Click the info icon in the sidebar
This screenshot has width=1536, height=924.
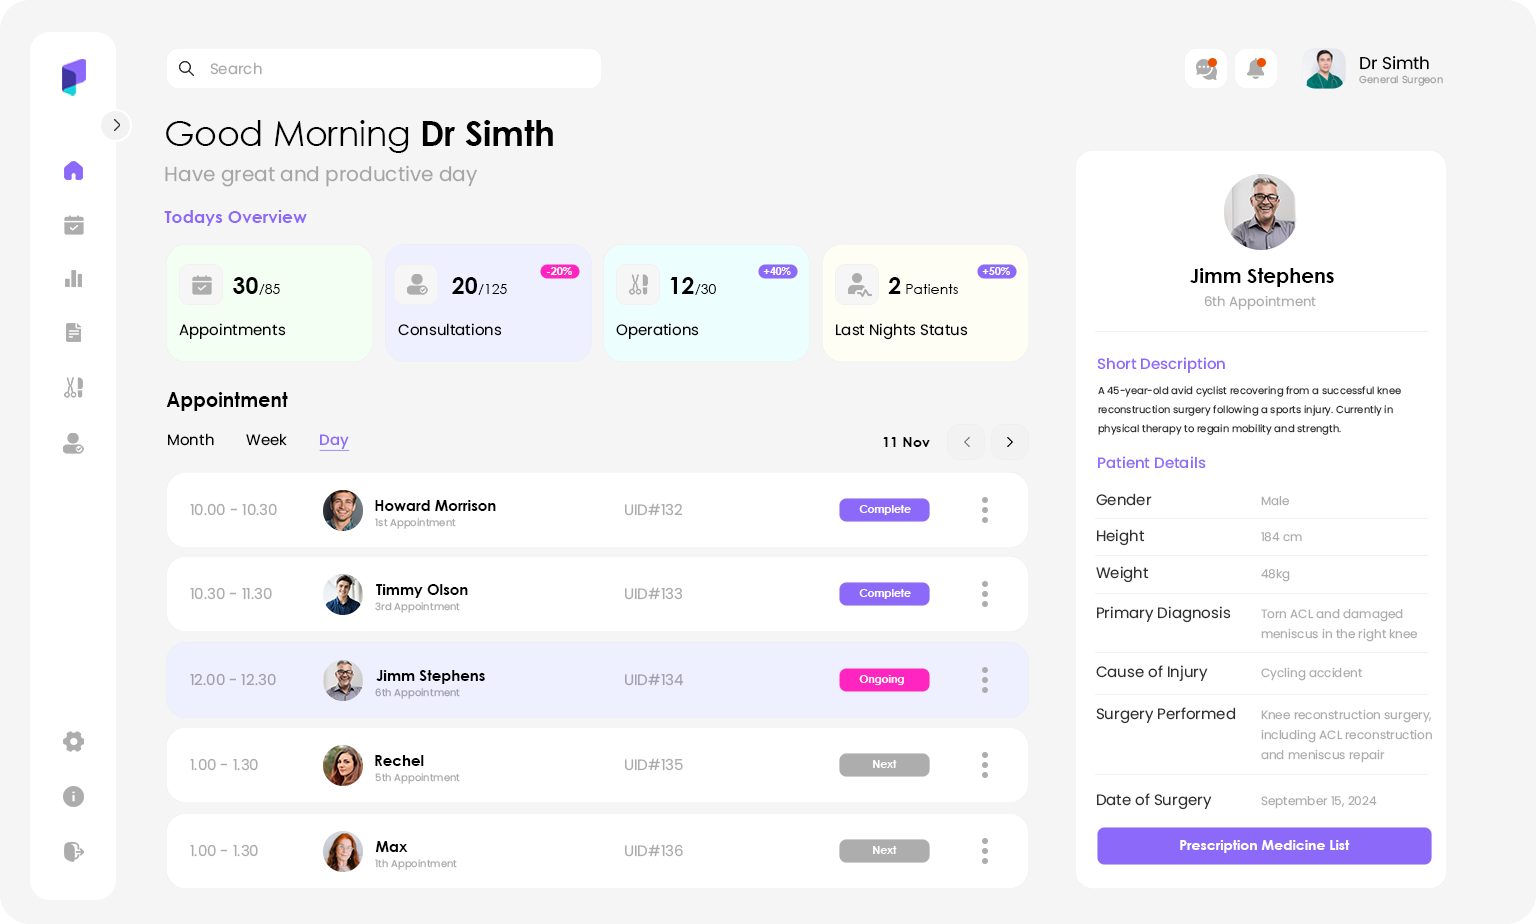coord(73,796)
